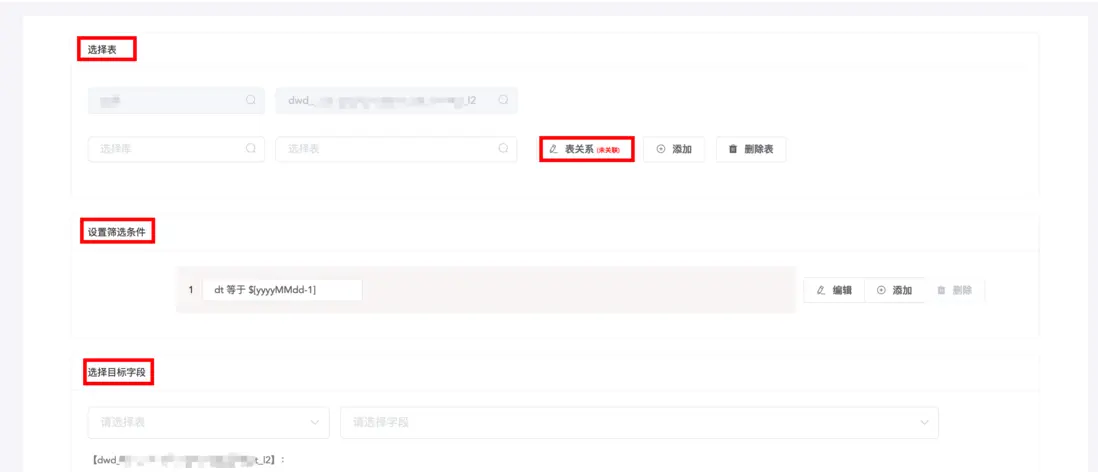Click the 选择表 section heading
Viewport: 1098px width, 472px height.
(106, 49)
